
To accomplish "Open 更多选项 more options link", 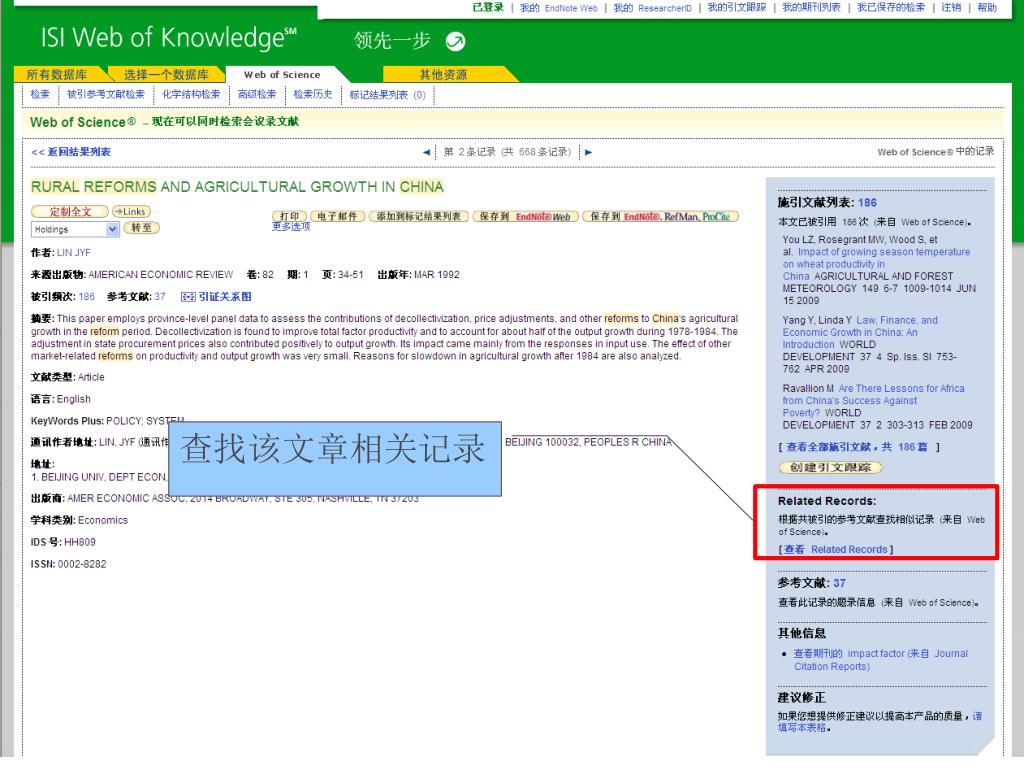I will click(291, 227).
